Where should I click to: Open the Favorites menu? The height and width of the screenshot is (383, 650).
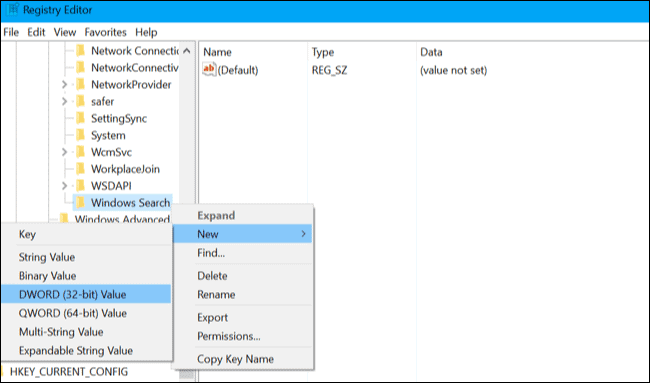[105, 32]
